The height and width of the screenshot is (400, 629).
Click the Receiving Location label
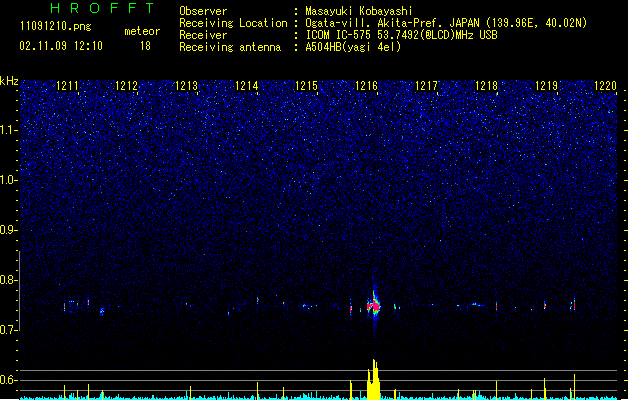tap(233, 23)
